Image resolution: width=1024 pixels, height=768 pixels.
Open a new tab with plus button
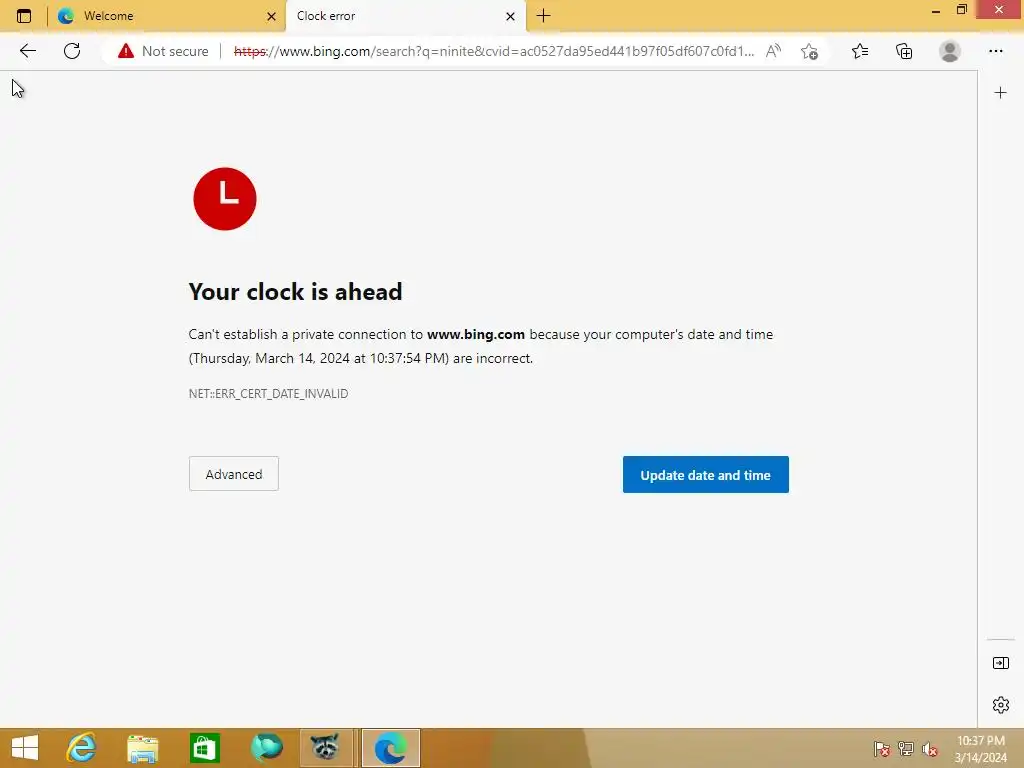click(x=543, y=16)
